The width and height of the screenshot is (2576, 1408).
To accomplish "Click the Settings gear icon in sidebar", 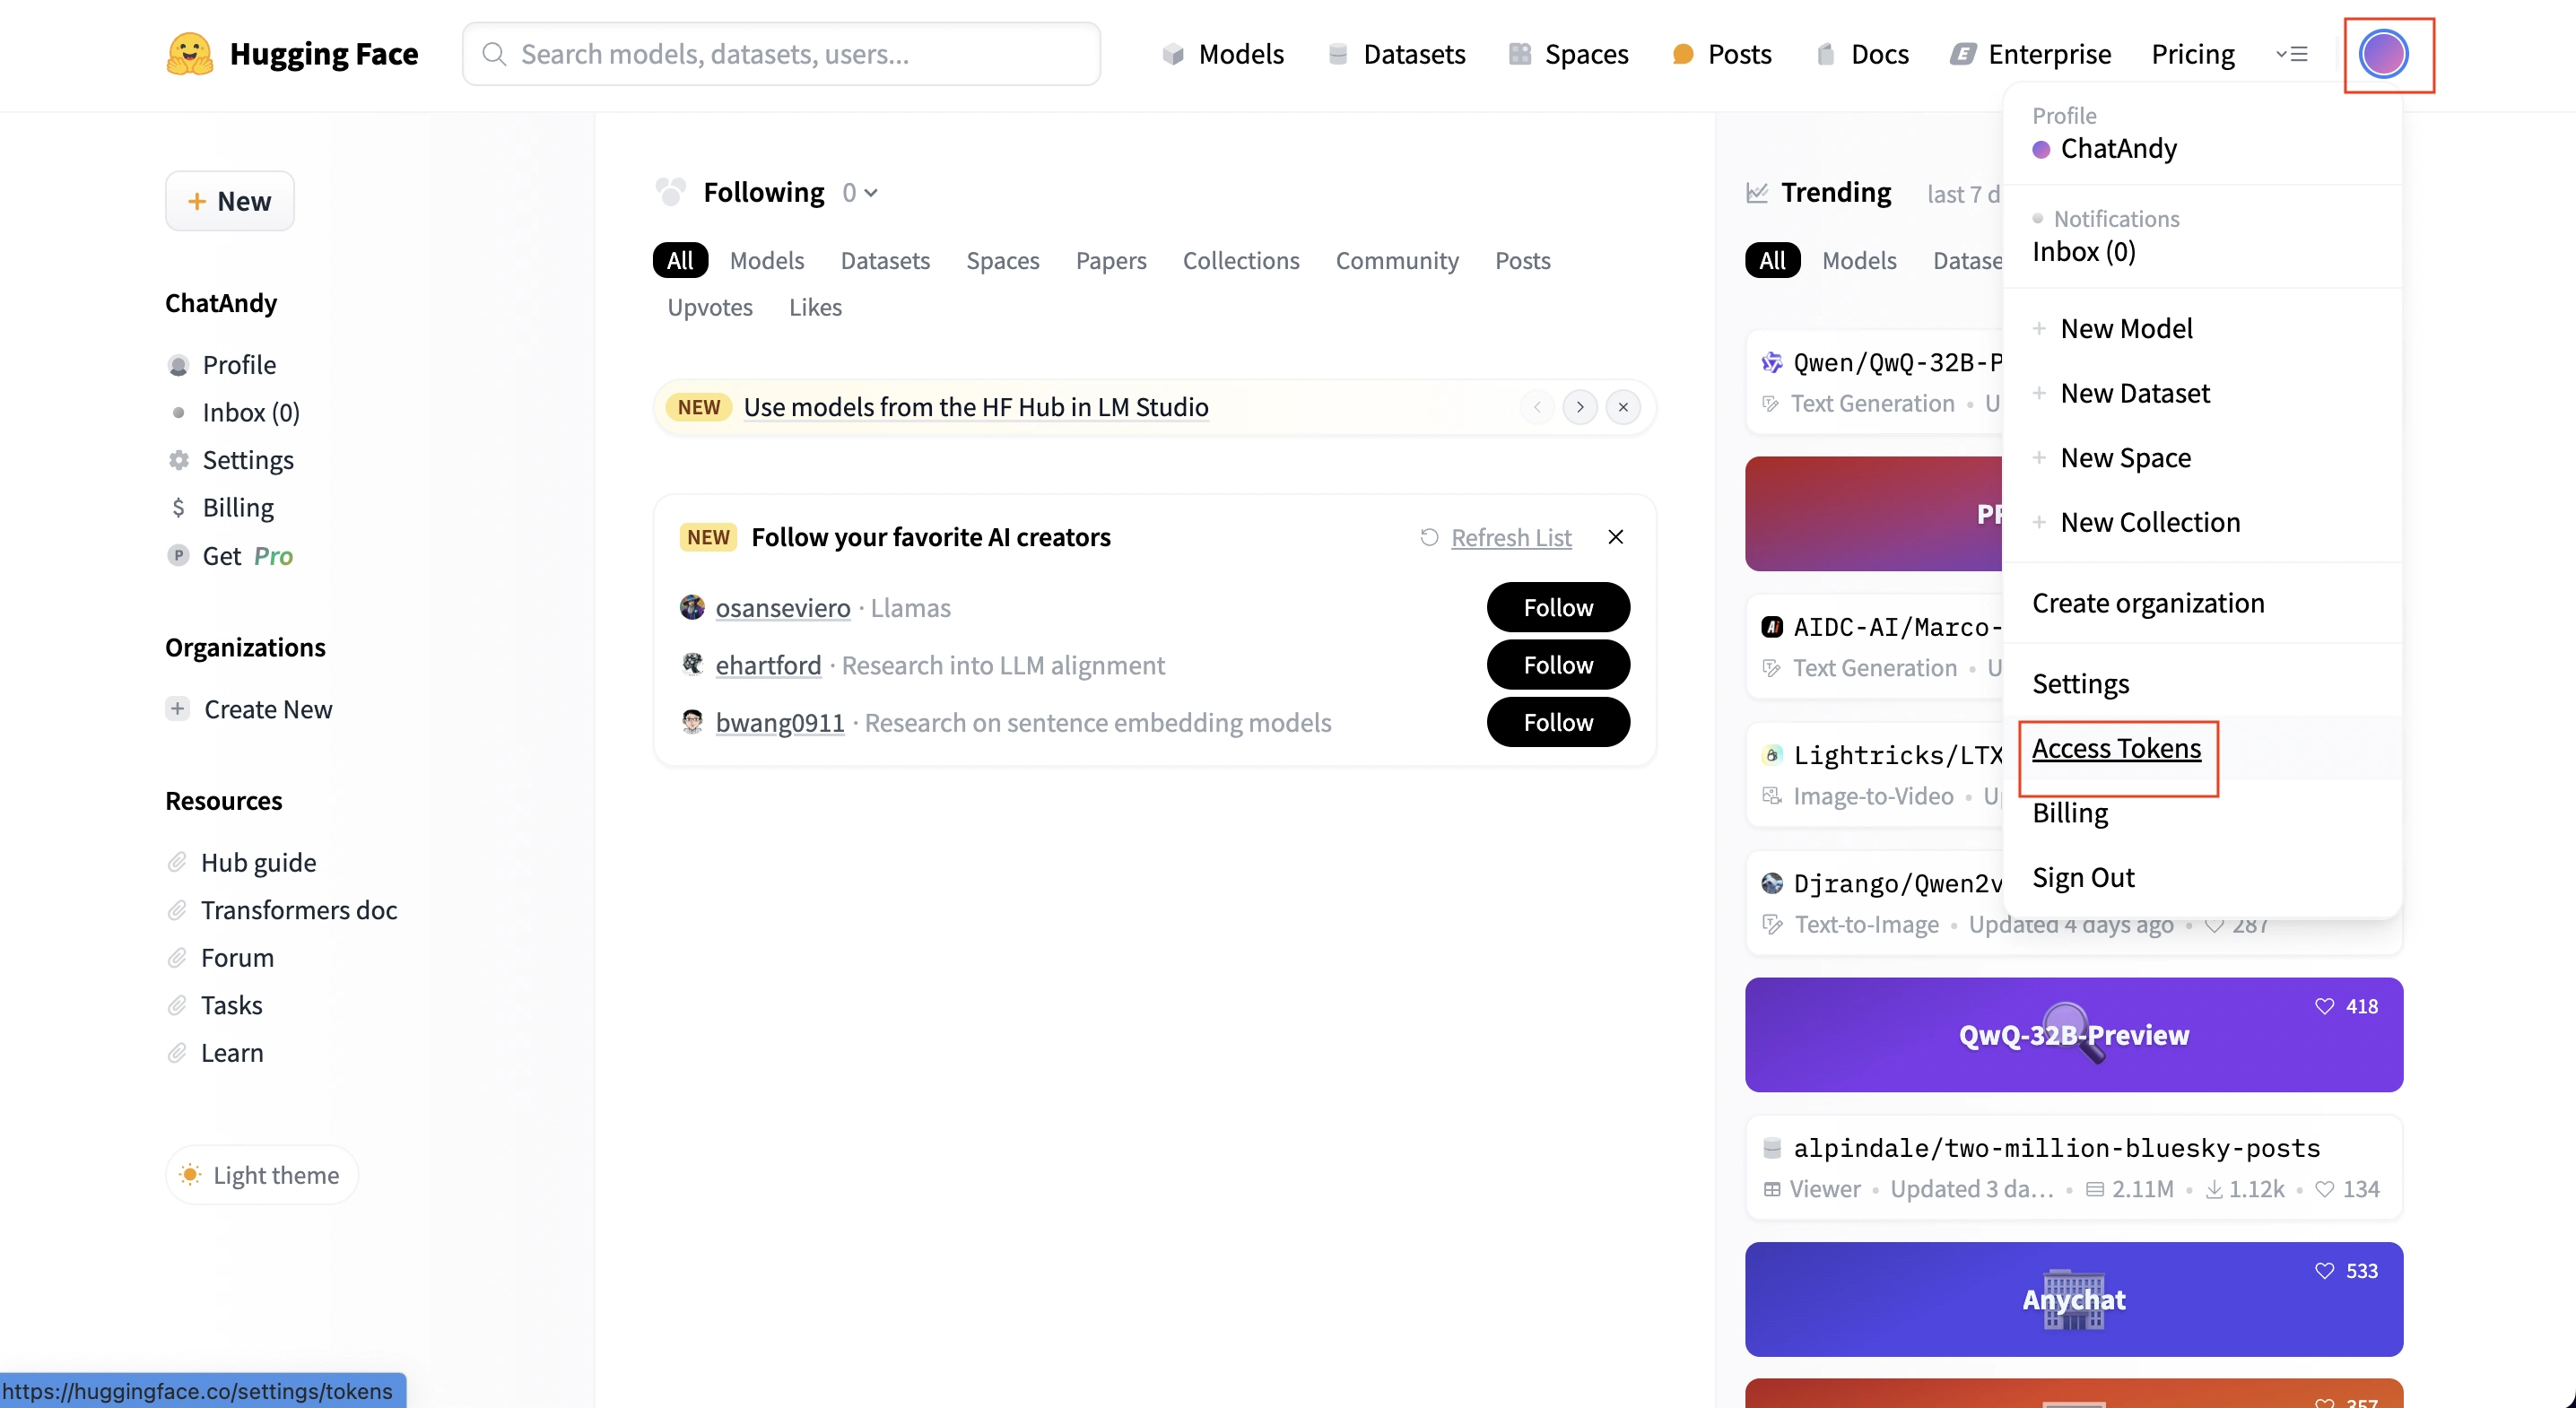I will coord(178,460).
